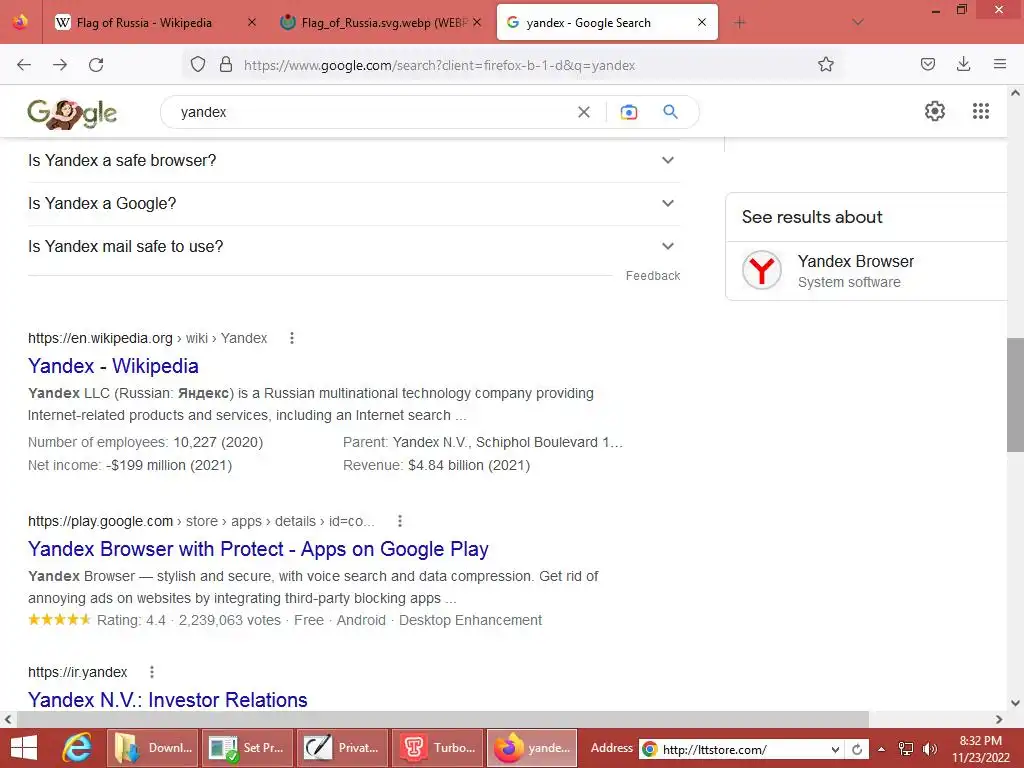The width and height of the screenshot is (1024, 768).
Task: Close the yandex Google Search tab
Action: pyautogui.click(x=702, y=23)
